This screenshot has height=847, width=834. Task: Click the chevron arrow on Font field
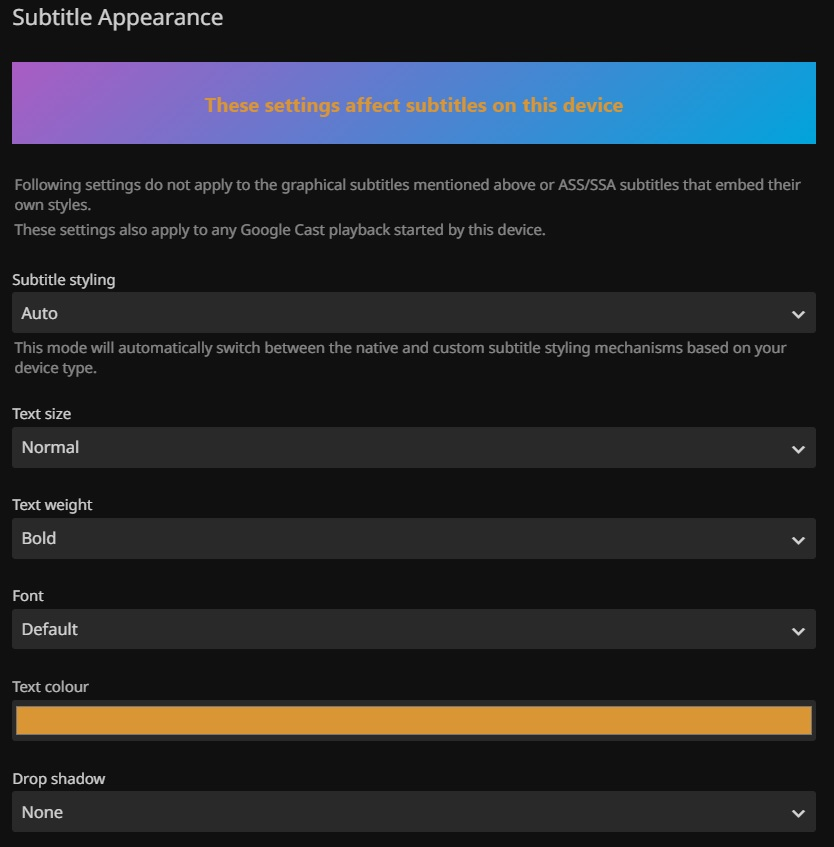[x=798, y=631]
